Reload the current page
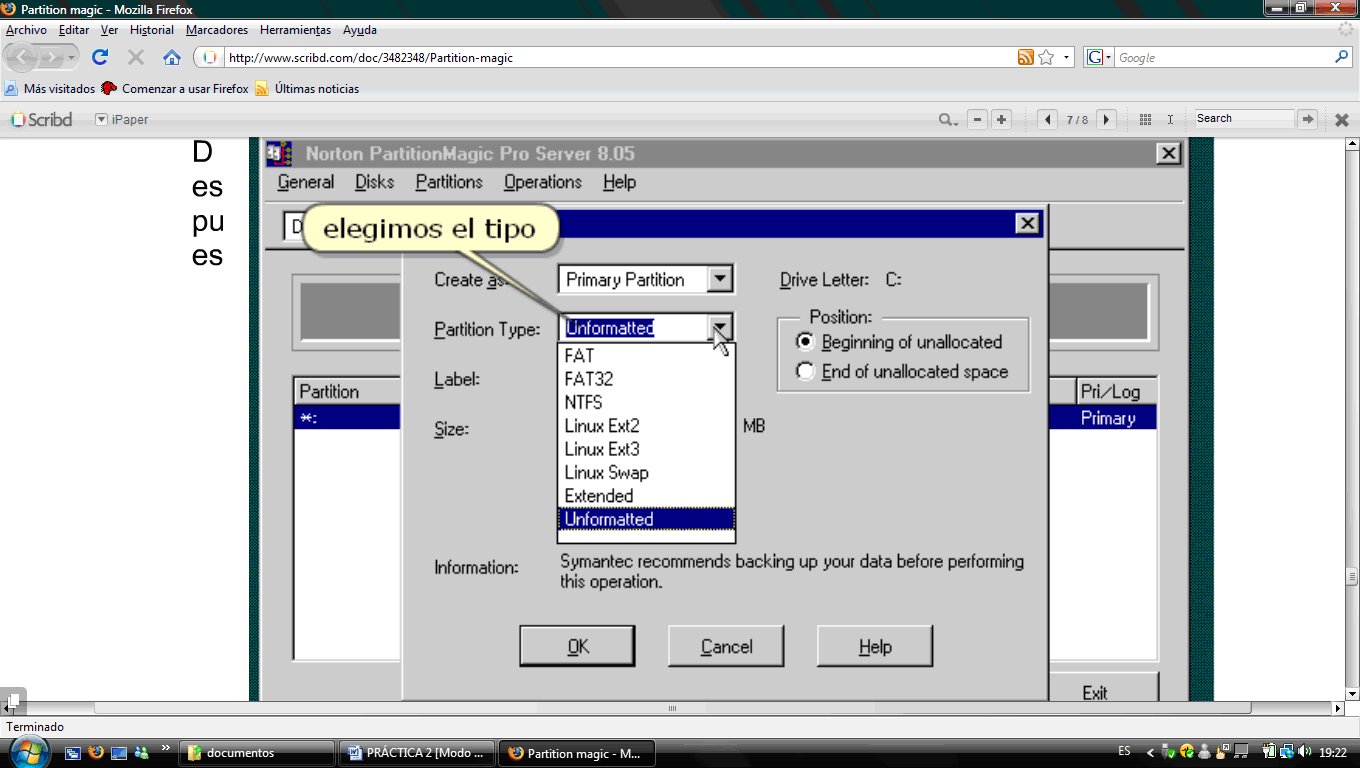Screen dimensions: 1360x768 (x=100, y=57)
